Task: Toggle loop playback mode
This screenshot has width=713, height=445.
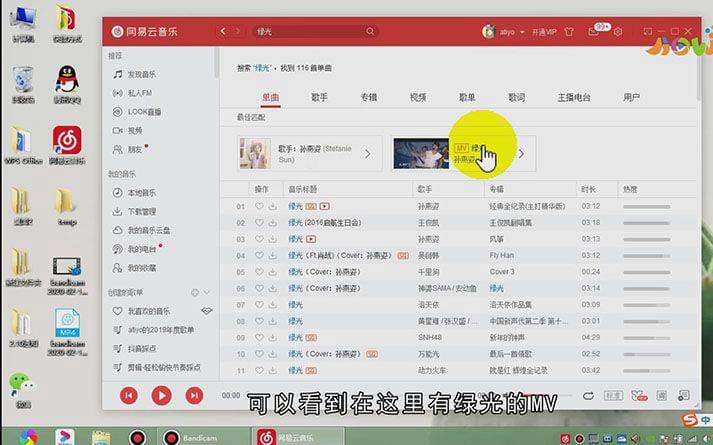Action: coord(588,395)
